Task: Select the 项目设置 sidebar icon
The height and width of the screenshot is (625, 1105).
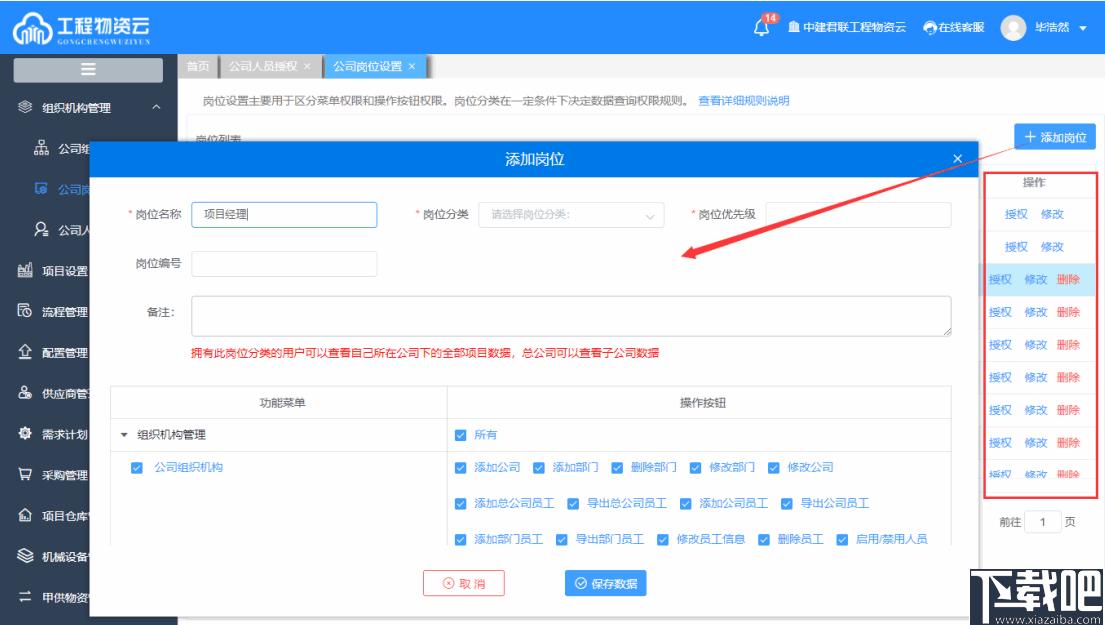Action: pos(25,271)
